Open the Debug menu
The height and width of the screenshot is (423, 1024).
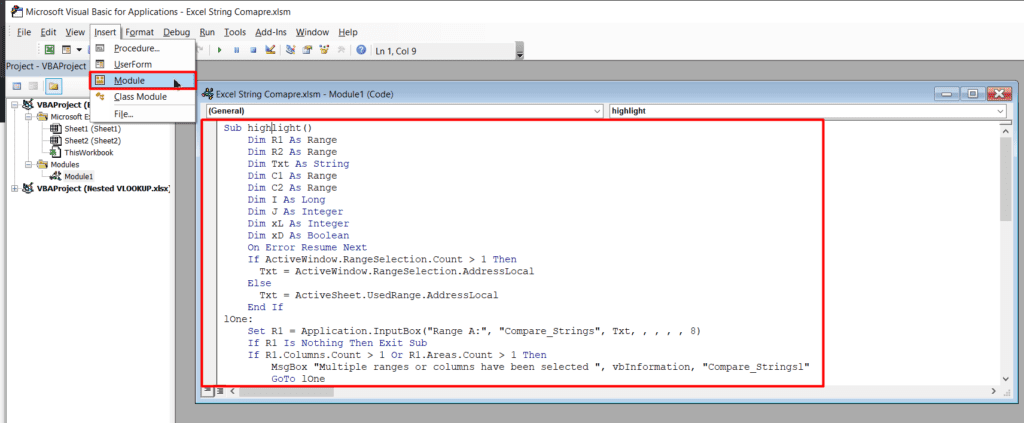pyautogui.click(x=177, y=32)
